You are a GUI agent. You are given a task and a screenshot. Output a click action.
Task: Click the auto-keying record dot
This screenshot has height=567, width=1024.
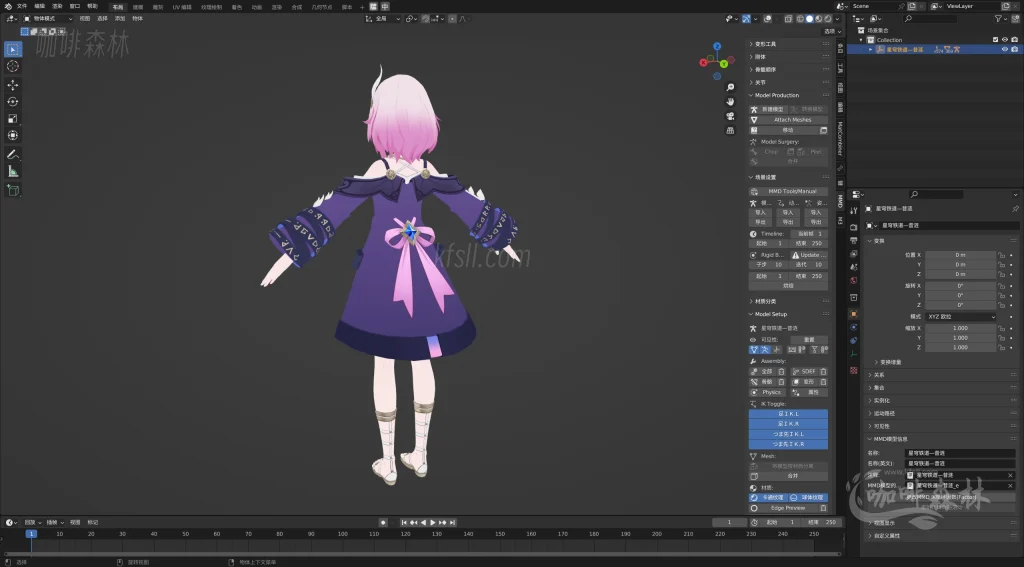(x=383, y=523)
